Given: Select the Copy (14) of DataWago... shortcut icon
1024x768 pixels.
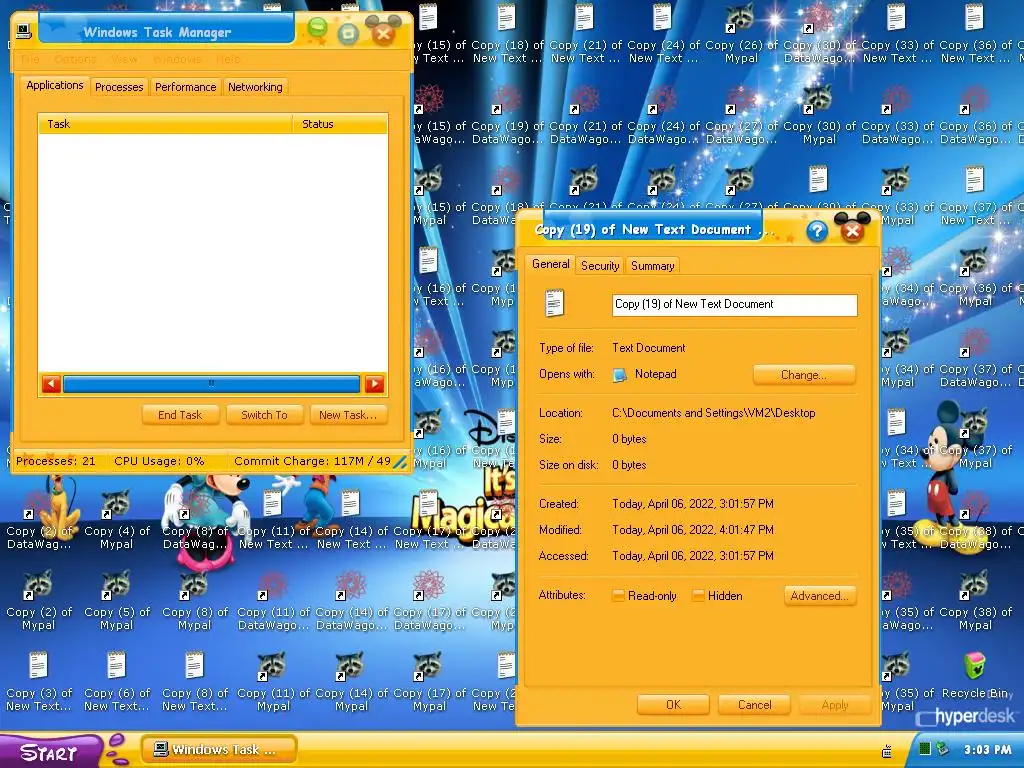Looking at the screenshot, I should click(350, 585).
